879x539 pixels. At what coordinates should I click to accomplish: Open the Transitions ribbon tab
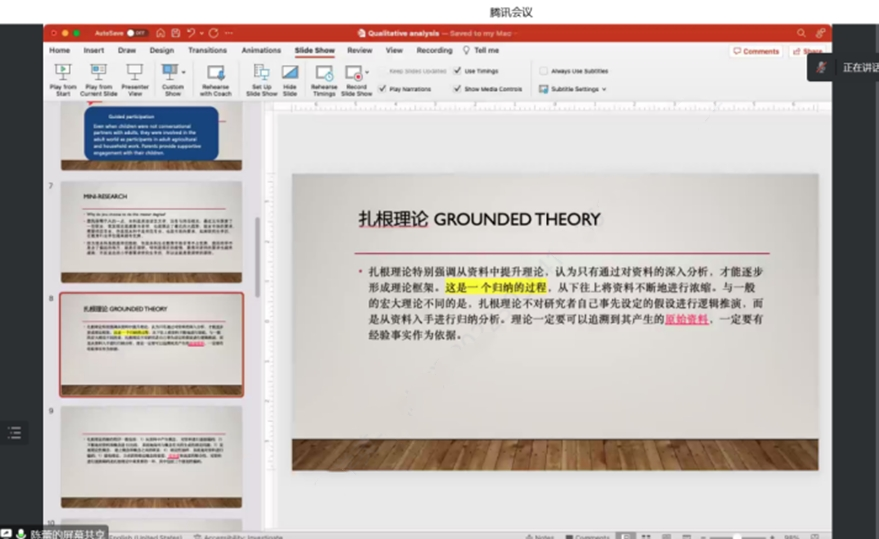point(207,50)
